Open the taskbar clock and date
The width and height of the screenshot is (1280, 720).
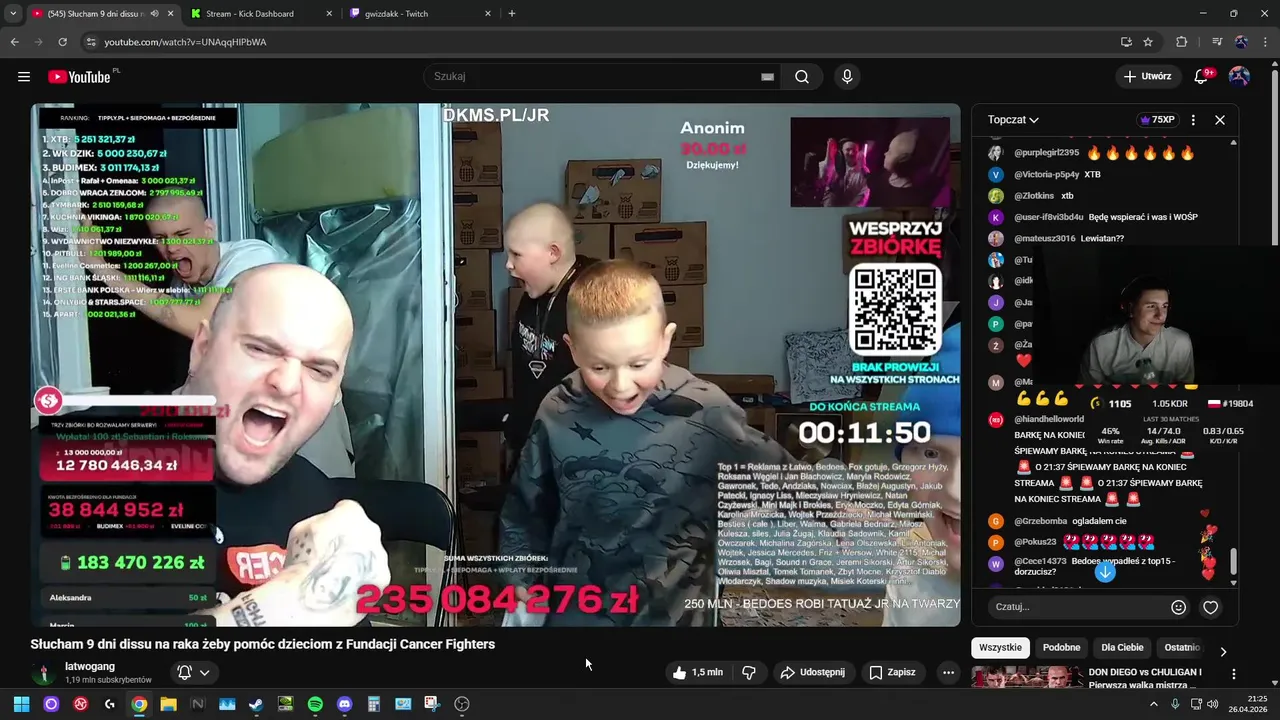[1246, 704]
